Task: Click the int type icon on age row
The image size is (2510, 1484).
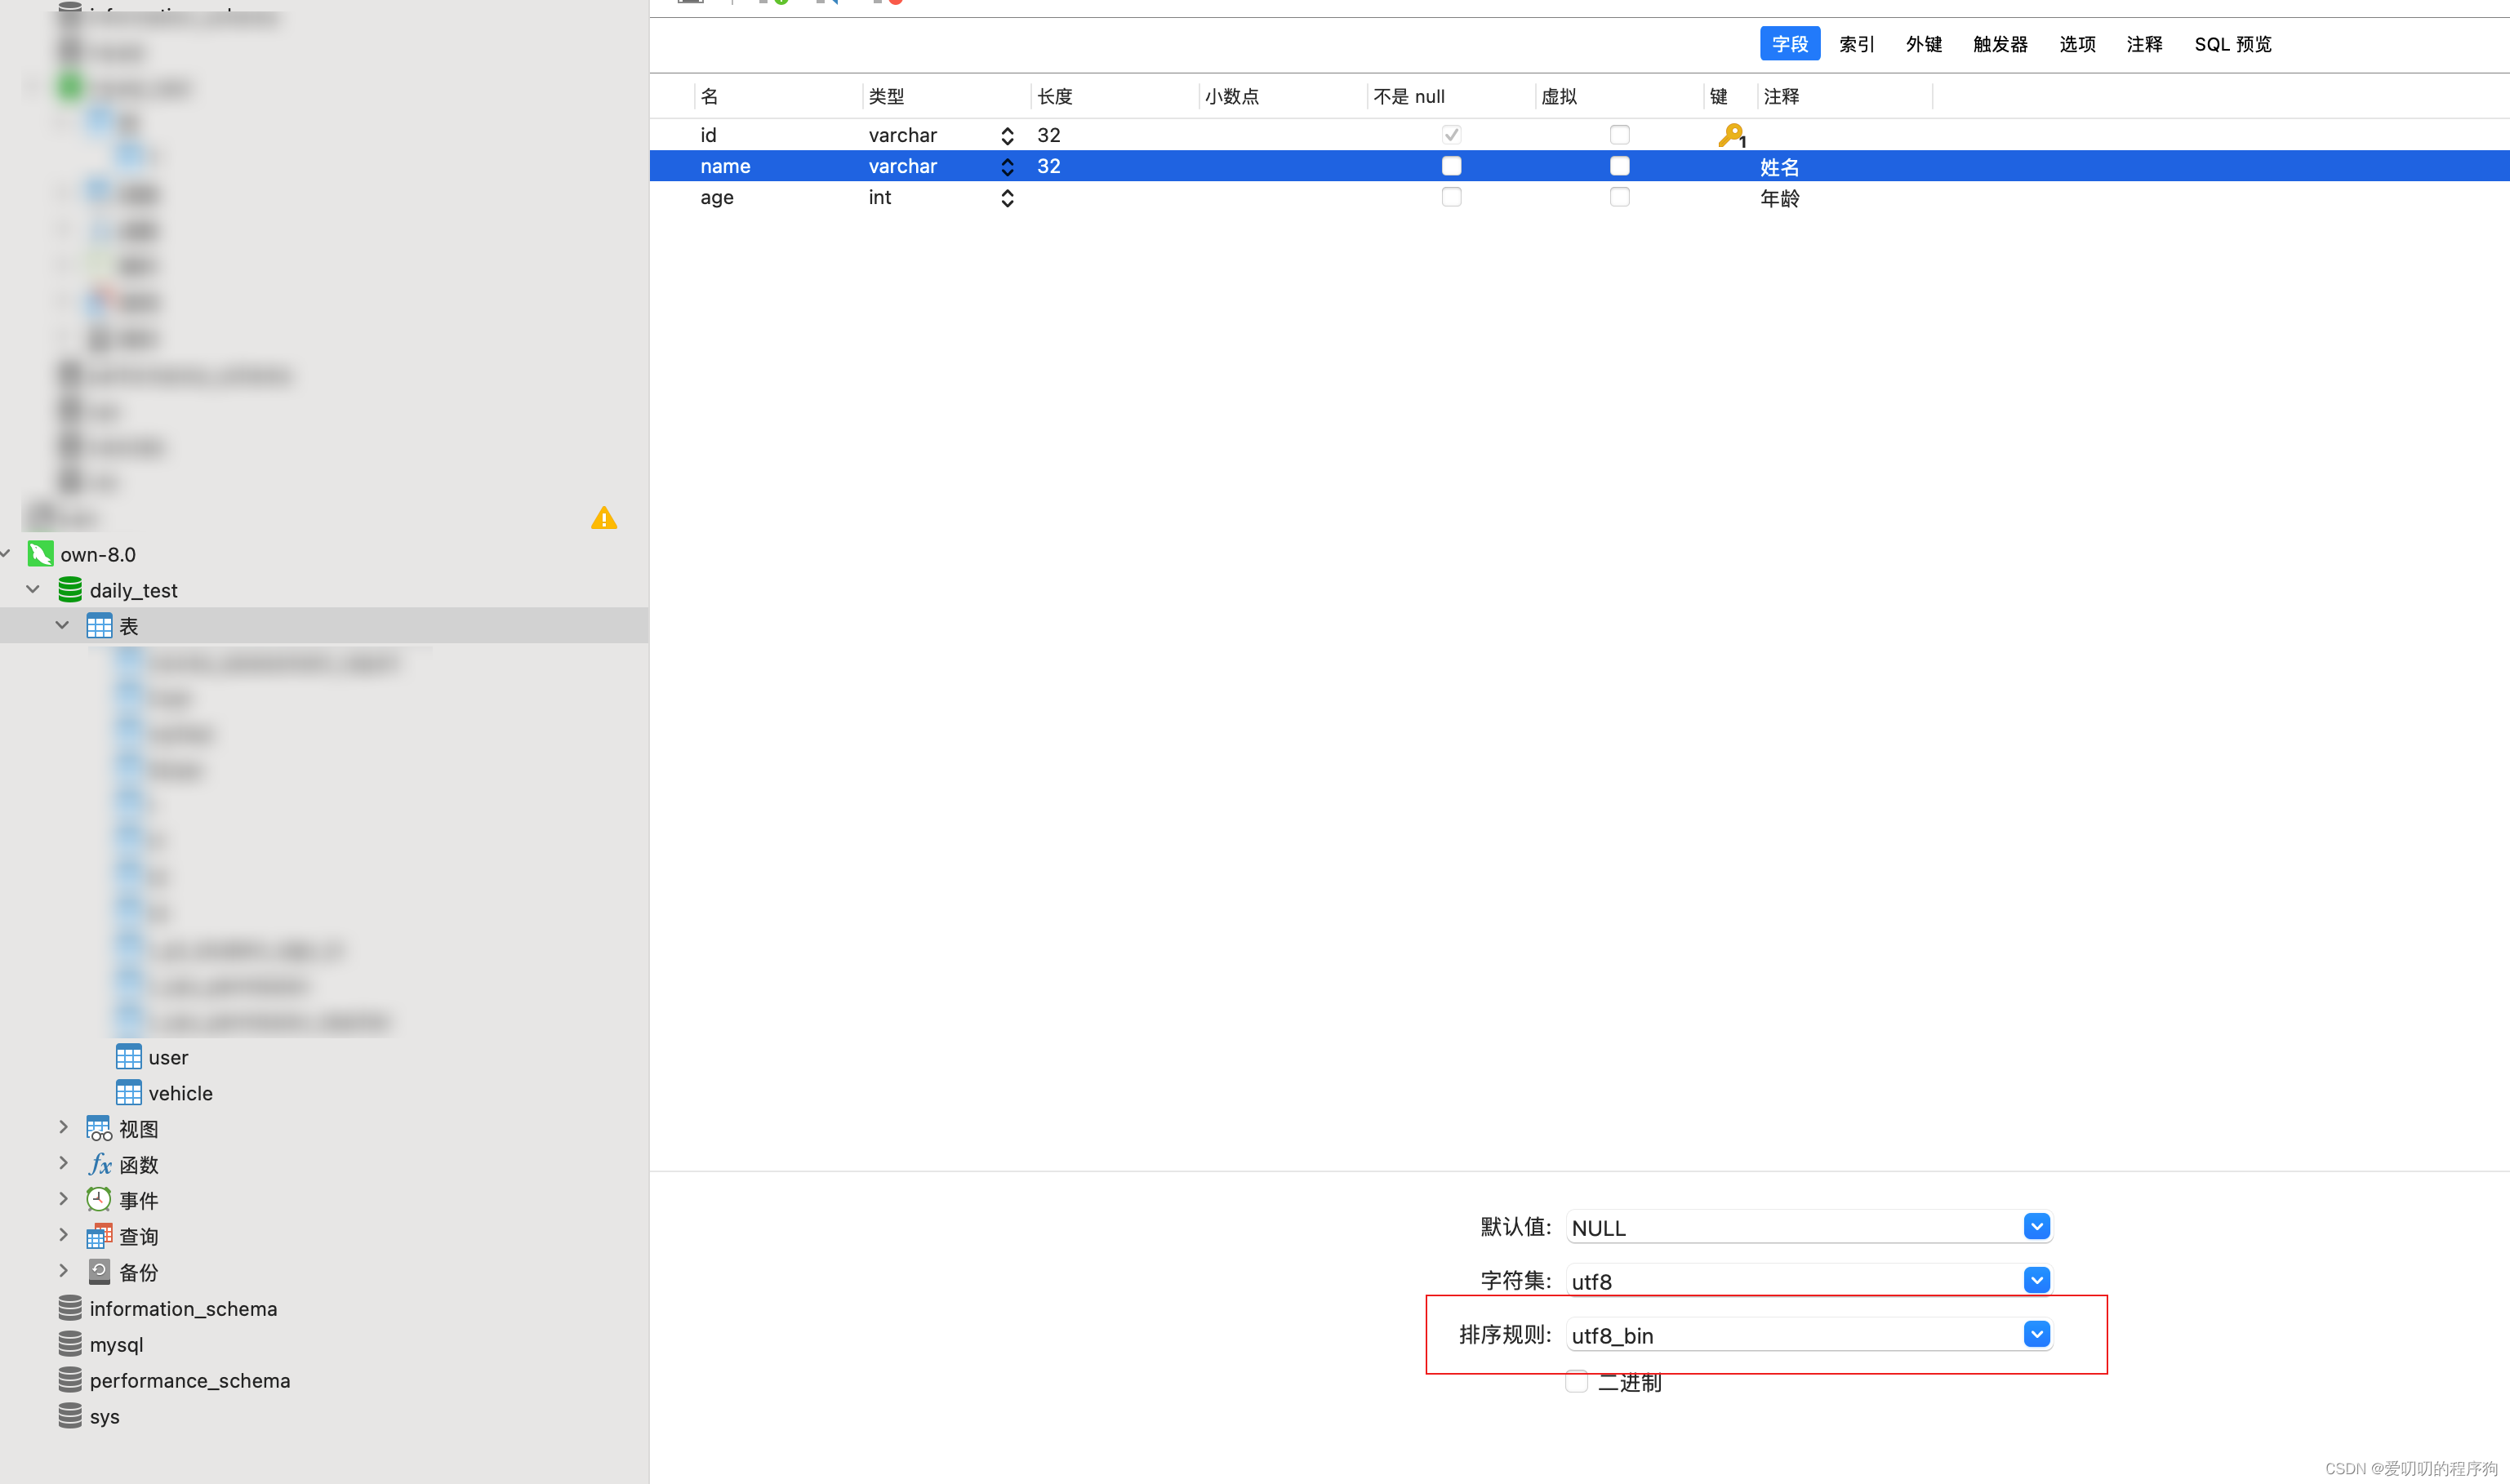Action: point(1005,198)
